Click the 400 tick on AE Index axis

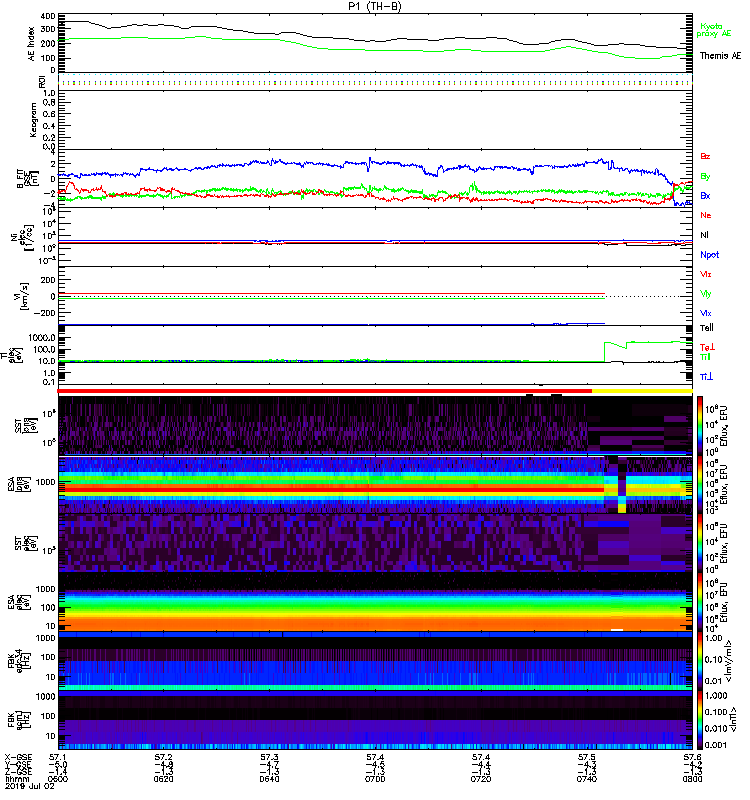(49, 16)
